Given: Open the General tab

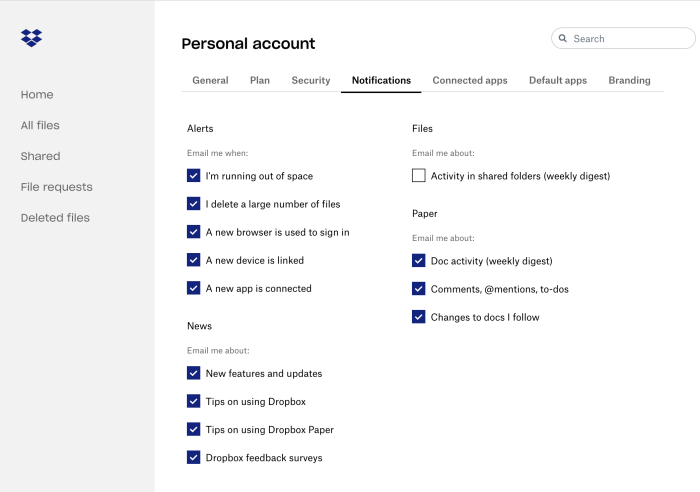Looking at the screenshot, I should pos(210,80).
